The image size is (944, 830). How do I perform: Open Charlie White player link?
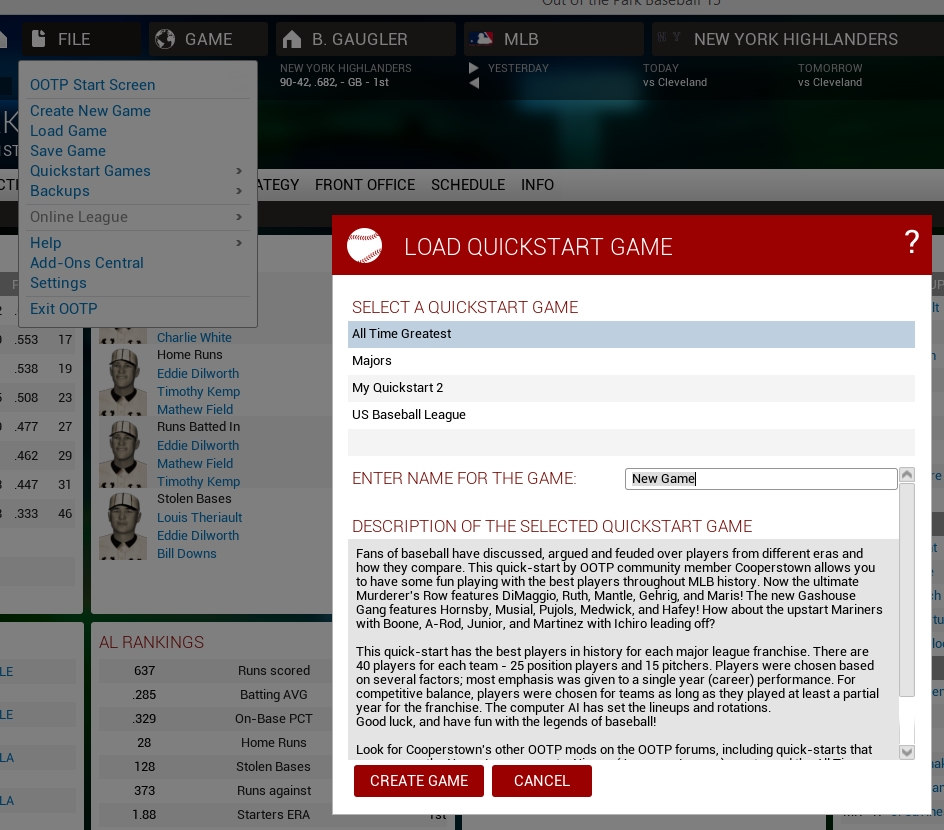[x=194, y=338]
